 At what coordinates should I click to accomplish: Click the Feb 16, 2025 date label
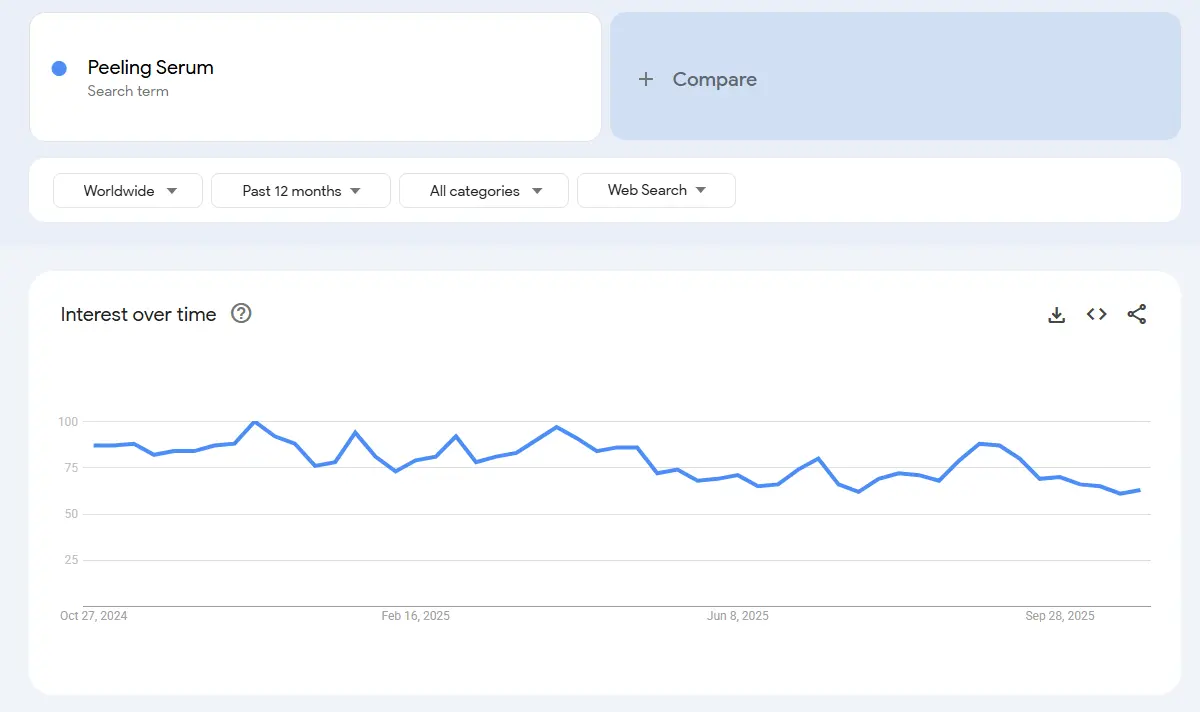[x=415, y=616]
